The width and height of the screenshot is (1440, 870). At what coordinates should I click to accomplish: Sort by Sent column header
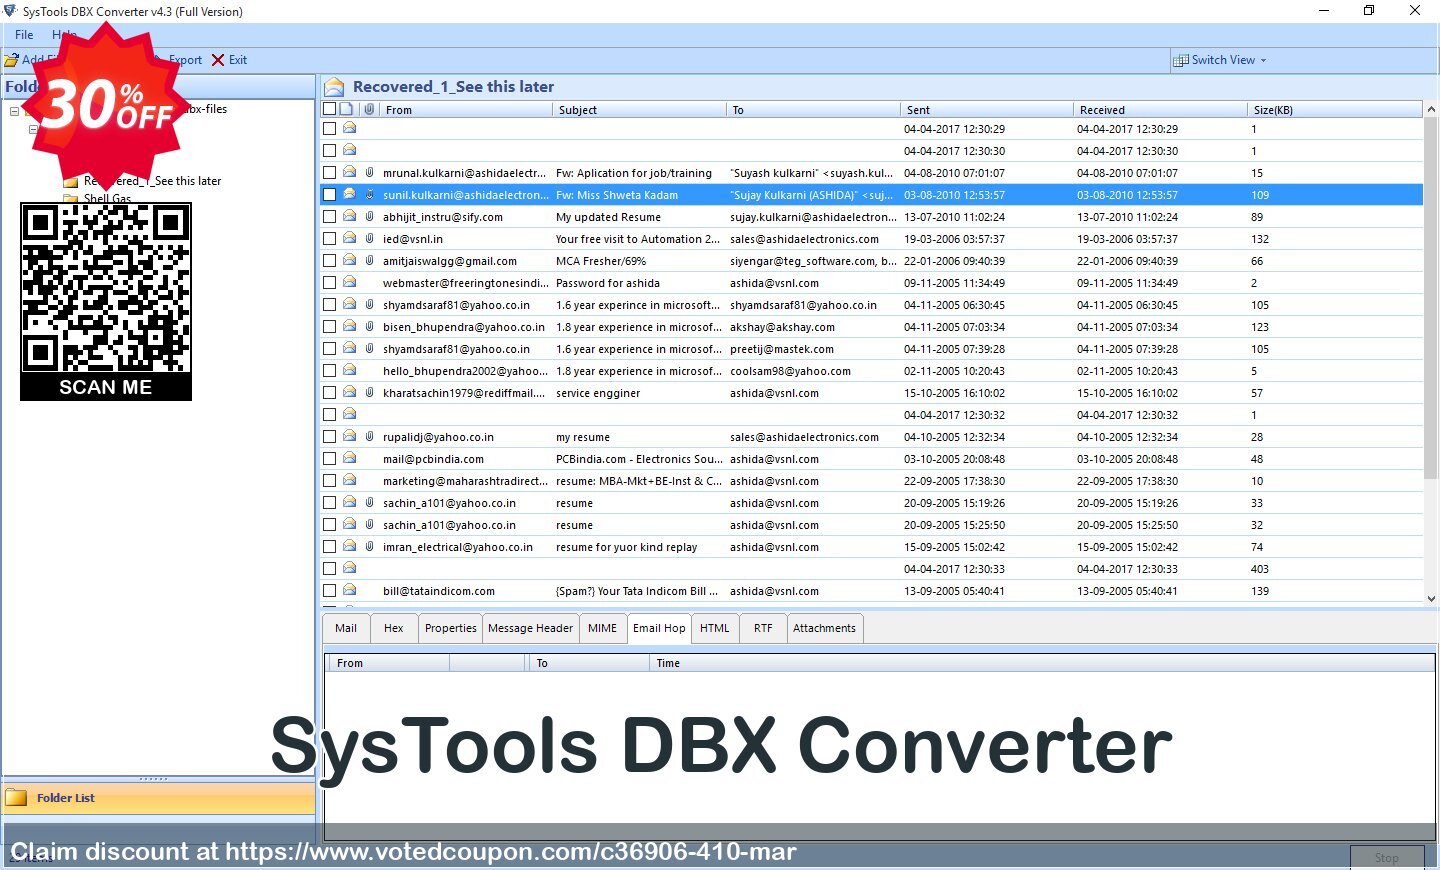[987, 110]
